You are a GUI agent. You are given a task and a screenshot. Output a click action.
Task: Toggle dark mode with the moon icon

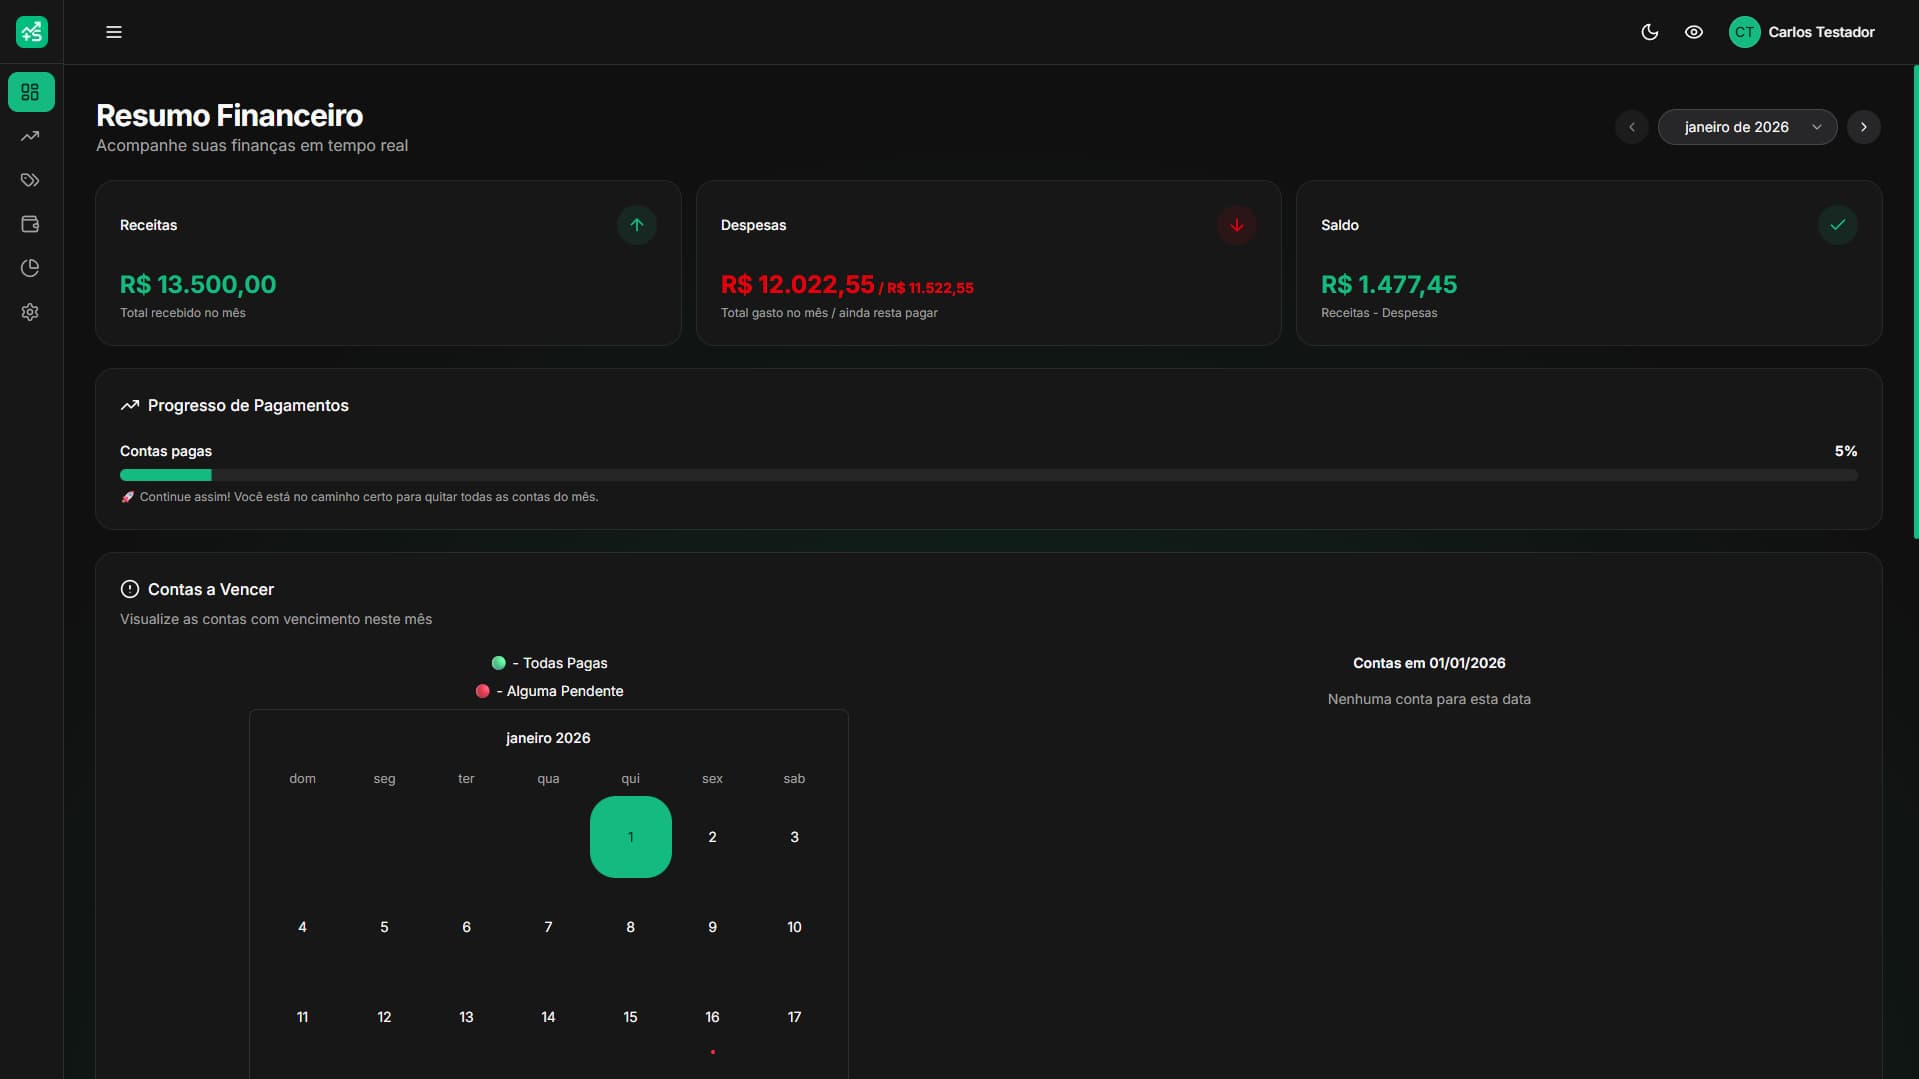point(1649,31)
